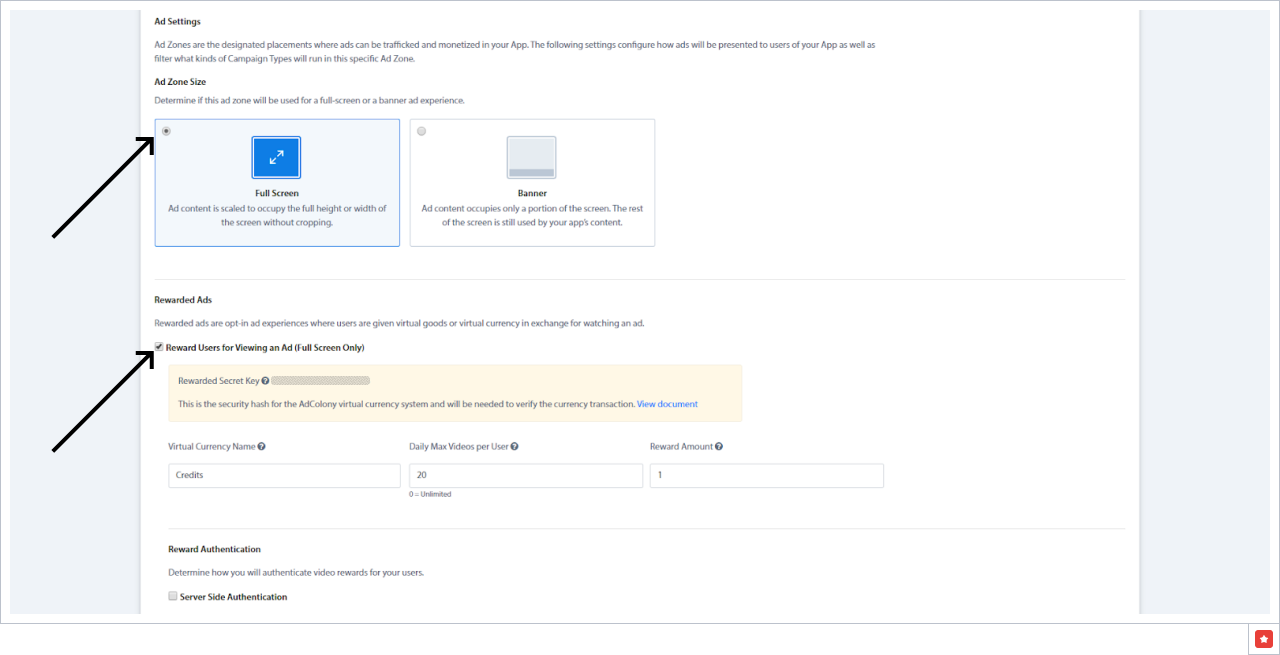Show Virtual Currency Name help tooltip icon
The height and width of the screenshot is (655, 1280).
pos(261,447)
